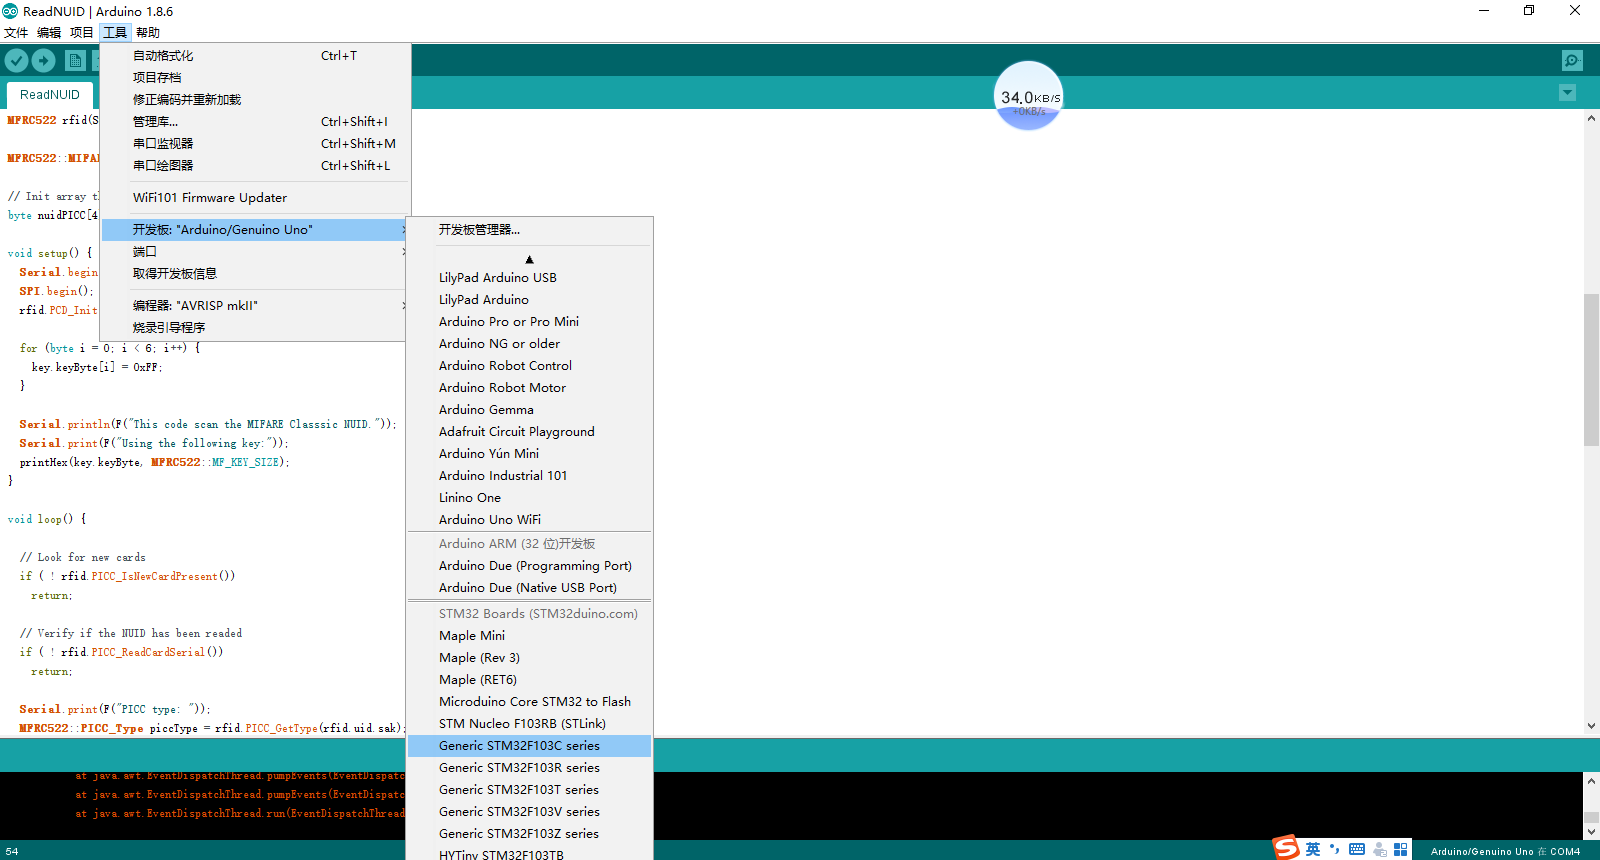The height and width of the screenshot is (860, 1600).
Task: Click the Verify checkmark toolbar icon
Action: [16, 60]
